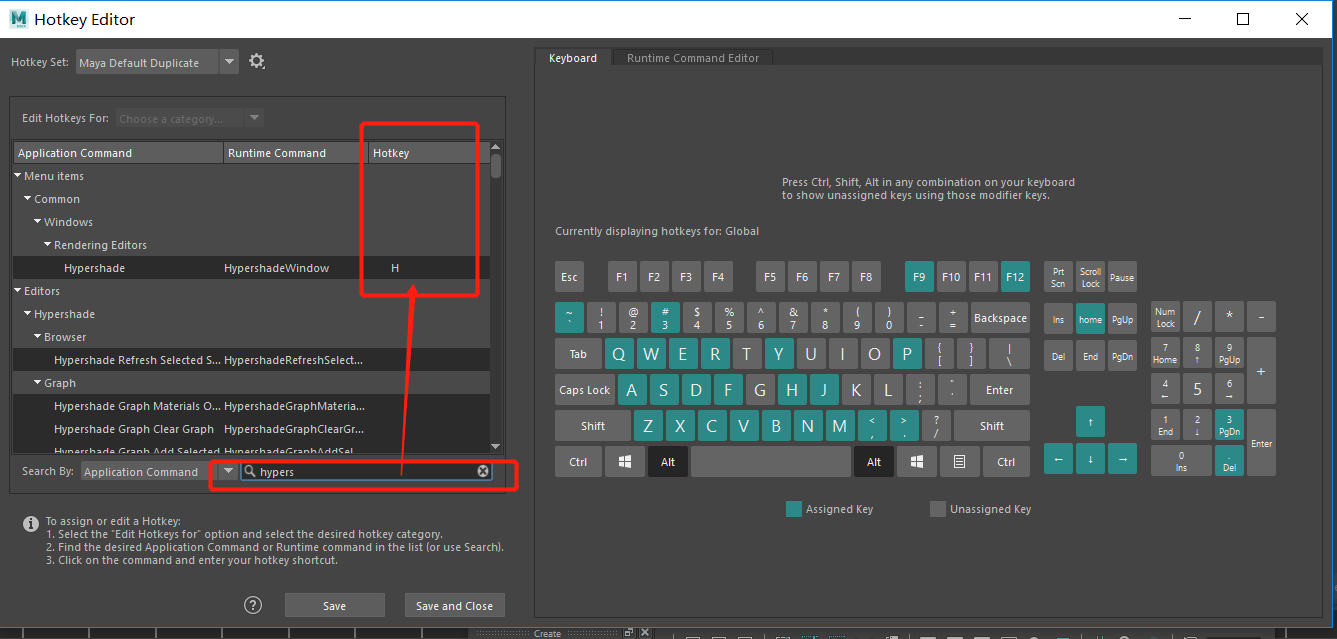
Task: Open hotkey set settings gear
Action: [x=257, y=62]
